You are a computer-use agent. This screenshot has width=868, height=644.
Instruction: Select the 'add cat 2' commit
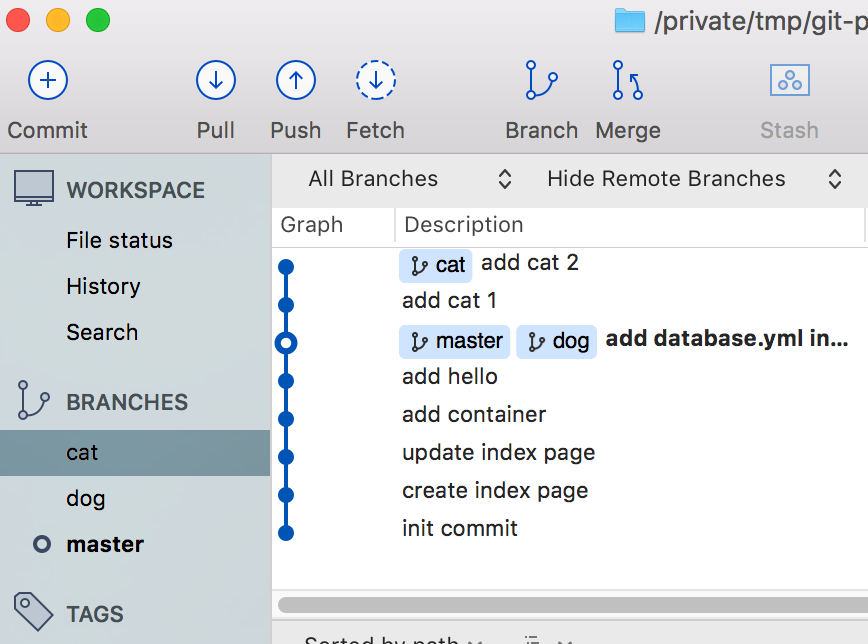(x=530, y=263)
